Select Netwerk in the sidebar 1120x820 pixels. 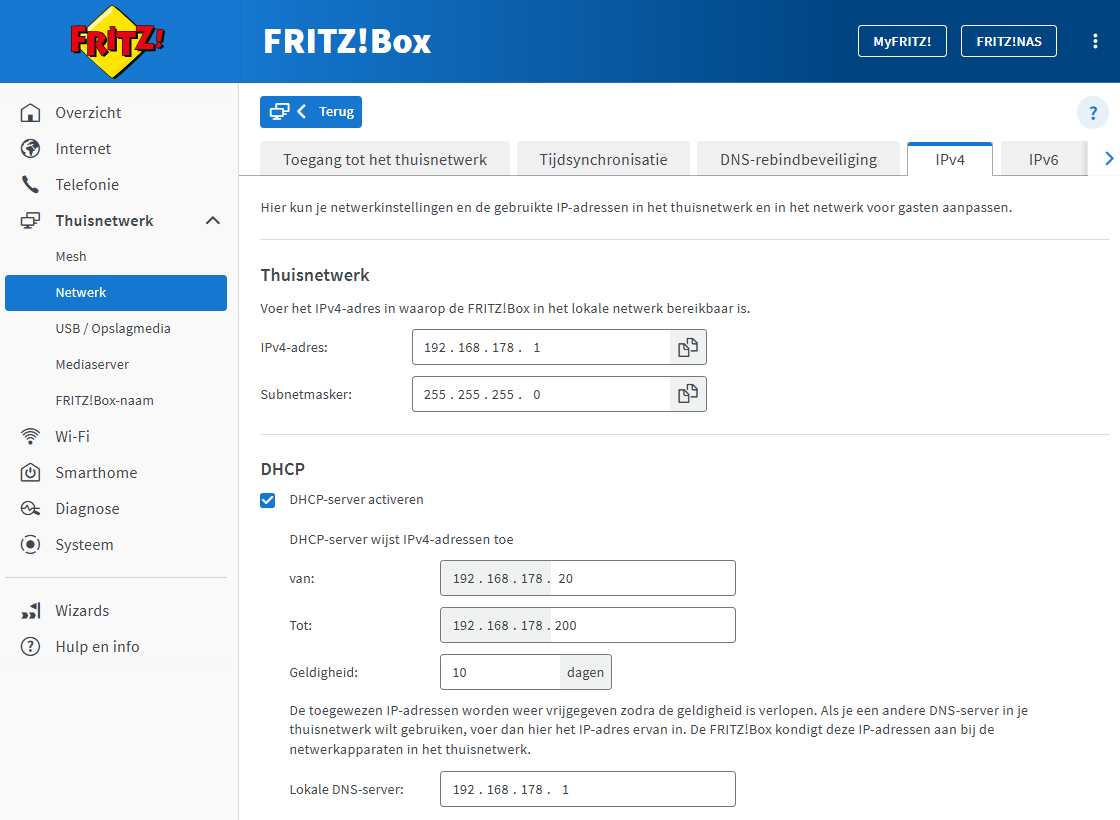pos(116,293)
